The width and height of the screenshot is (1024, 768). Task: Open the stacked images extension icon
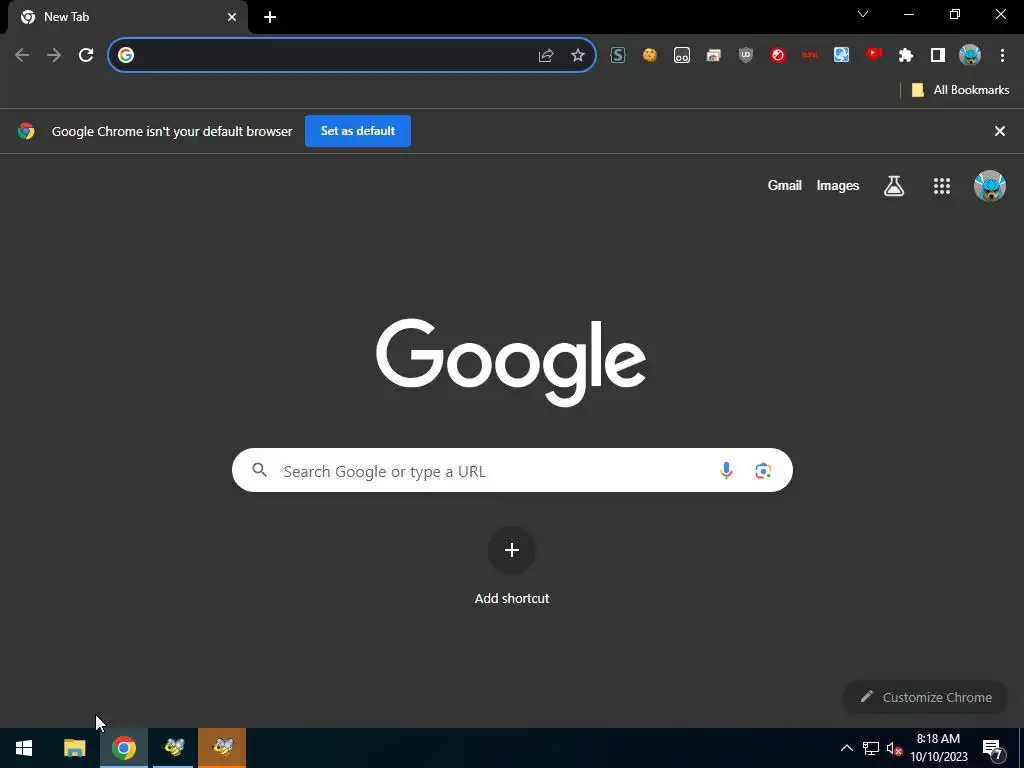click(x=713, y=56)
